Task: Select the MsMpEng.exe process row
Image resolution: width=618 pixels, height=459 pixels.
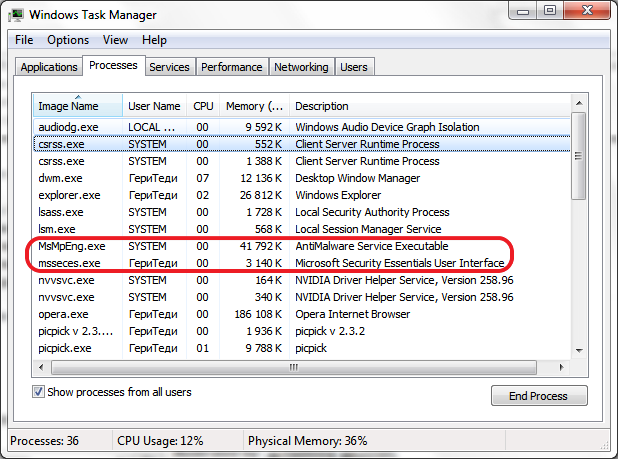Action: pos(71,246)
